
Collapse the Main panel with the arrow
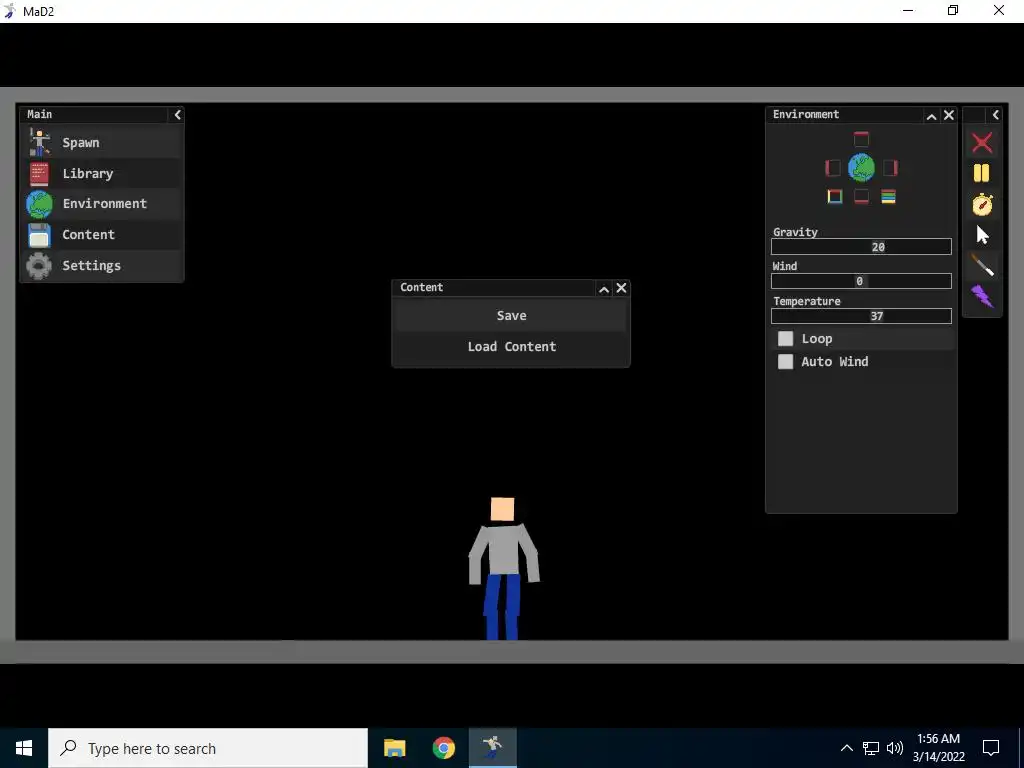point(177,115)
